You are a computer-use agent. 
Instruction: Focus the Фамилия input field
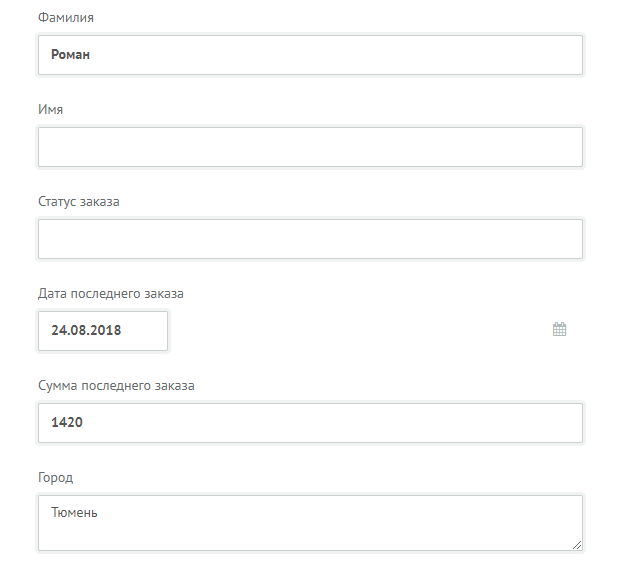[311, 55]
